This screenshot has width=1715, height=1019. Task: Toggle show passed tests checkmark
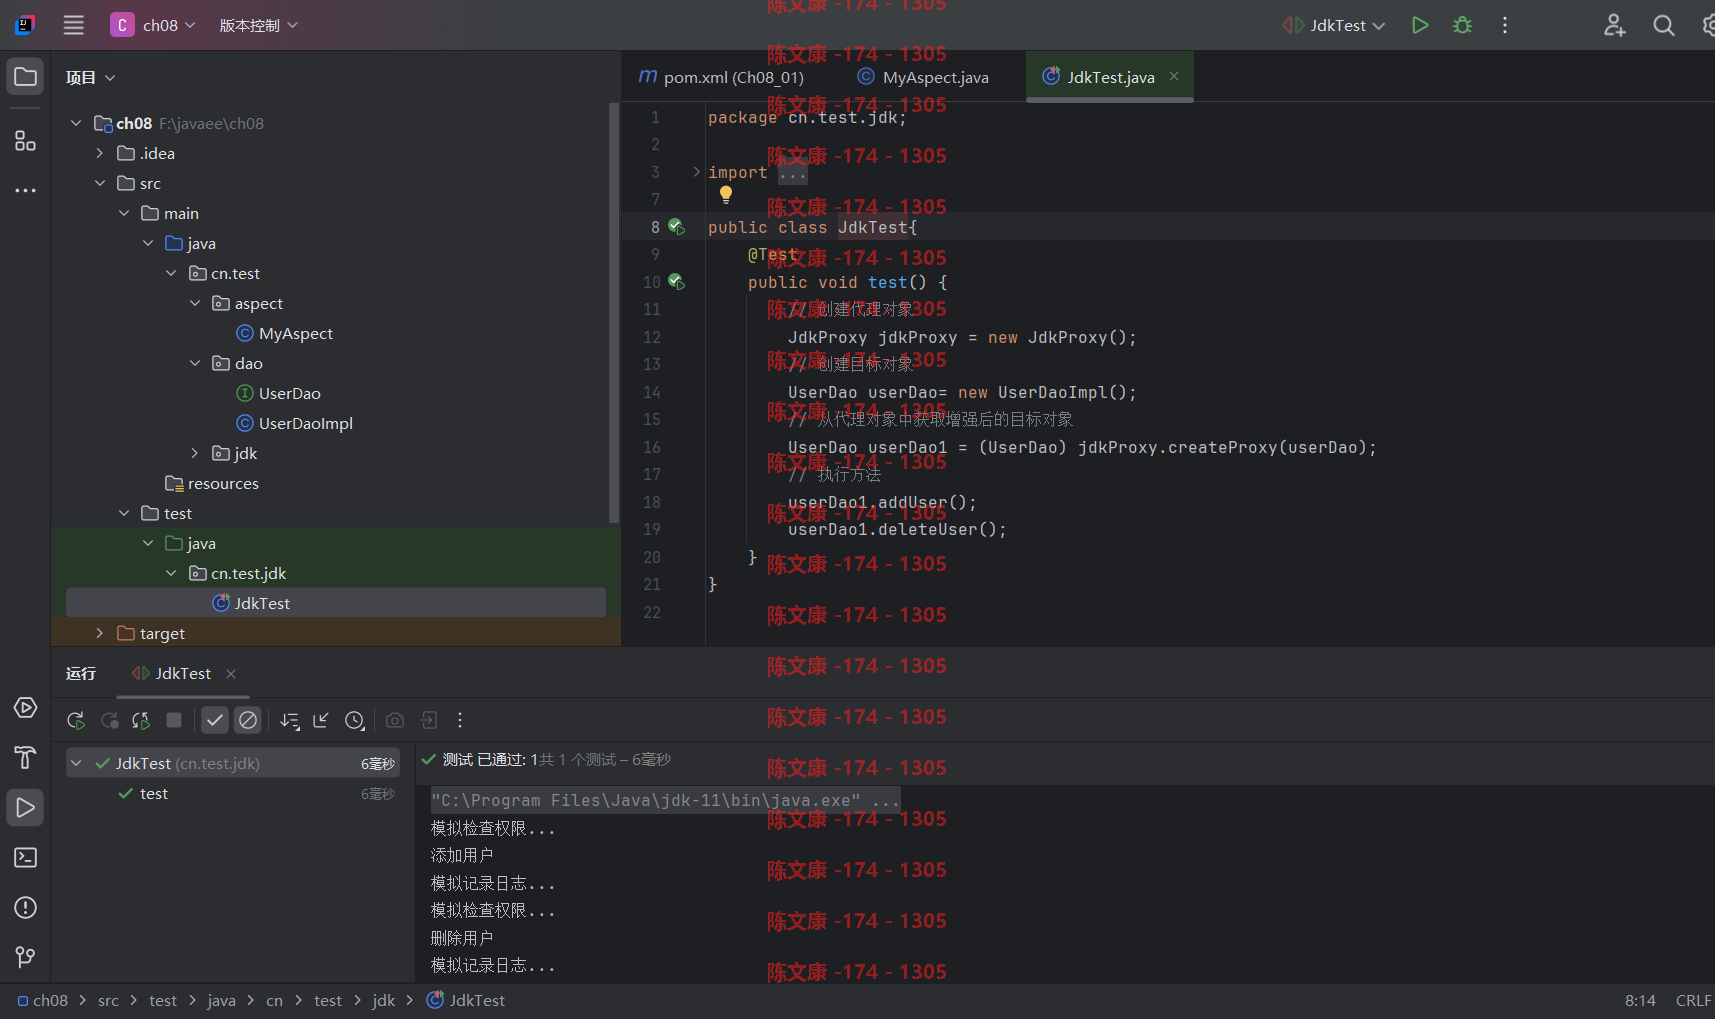[x=215, y=720]
